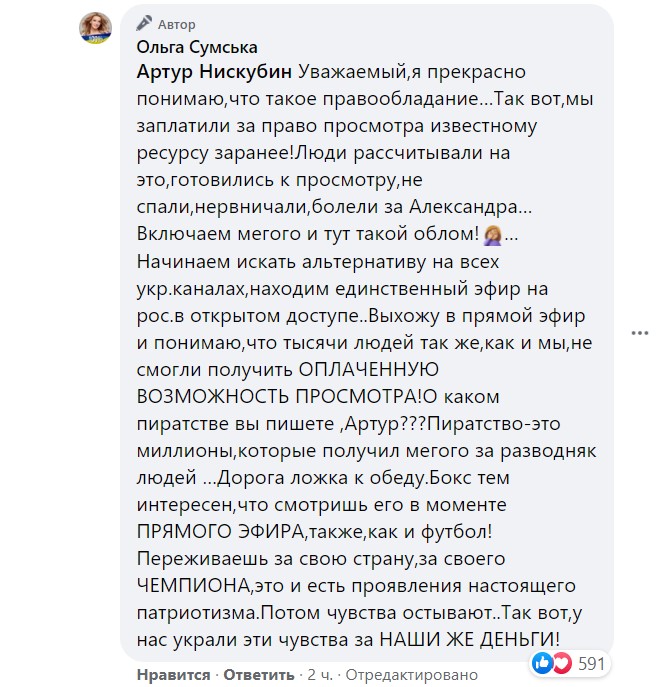Image resolution: width=666 pixels, height=687 pixels.
Task: Open the commenter's profile picture
Action: point(96,29)
